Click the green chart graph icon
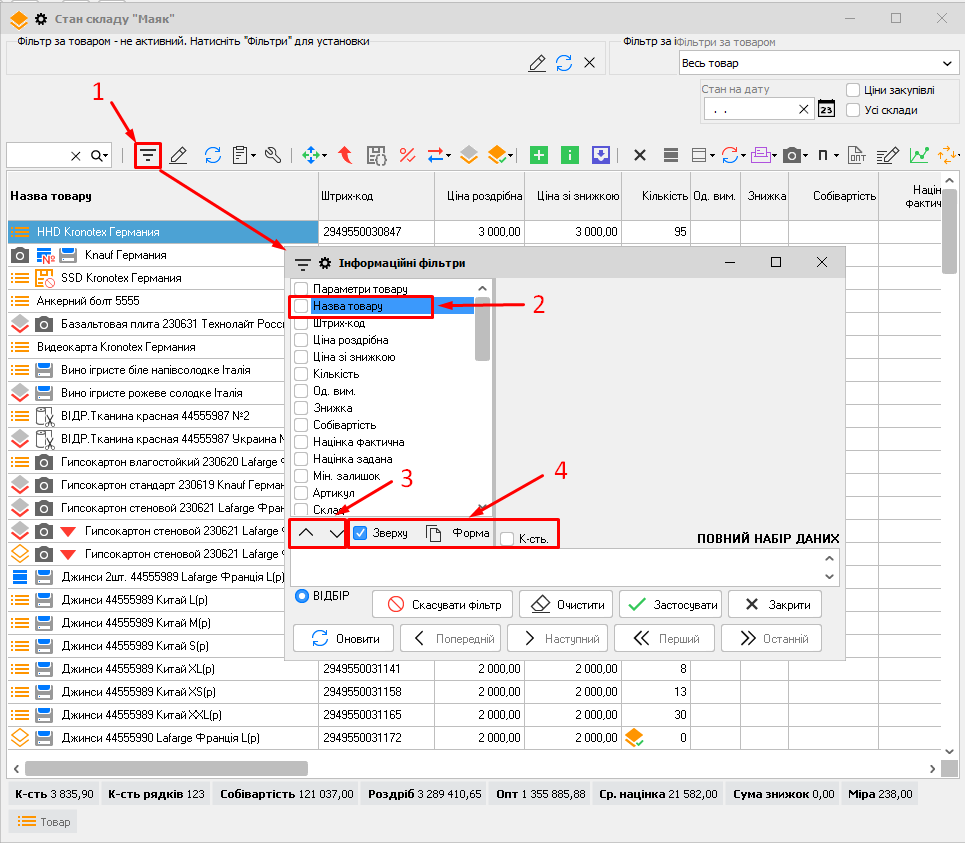Viewport: 965px width, 843px height. (917, 155)
